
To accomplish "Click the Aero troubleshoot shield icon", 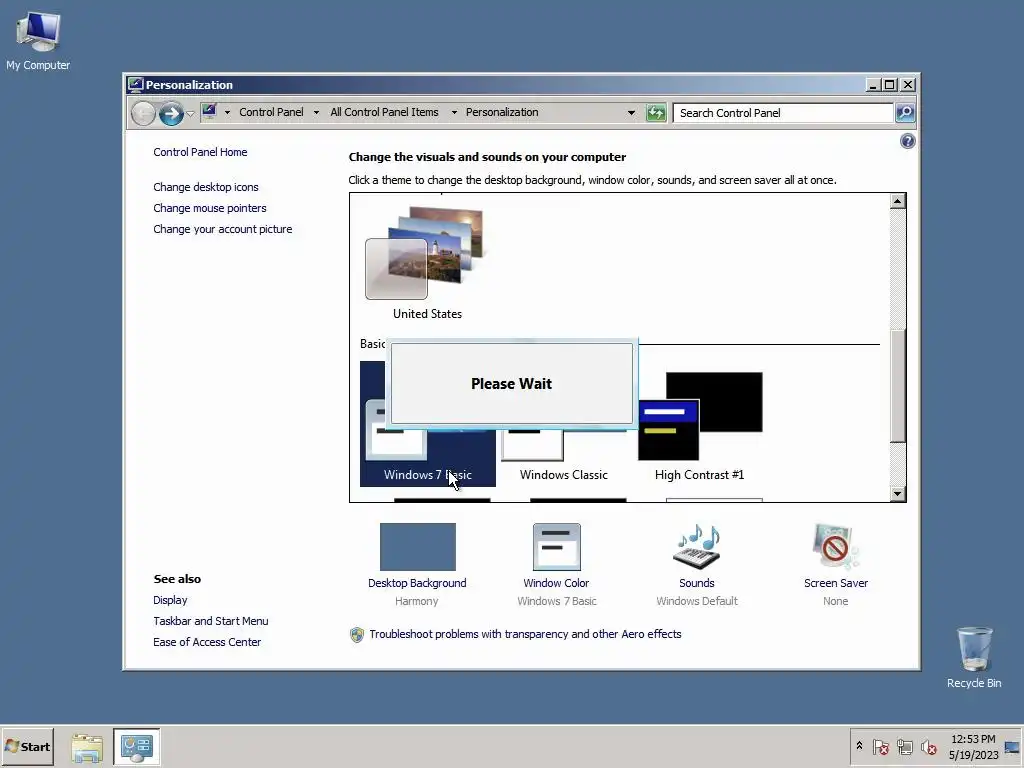I will pyautogui.click(x=357, y=635).
